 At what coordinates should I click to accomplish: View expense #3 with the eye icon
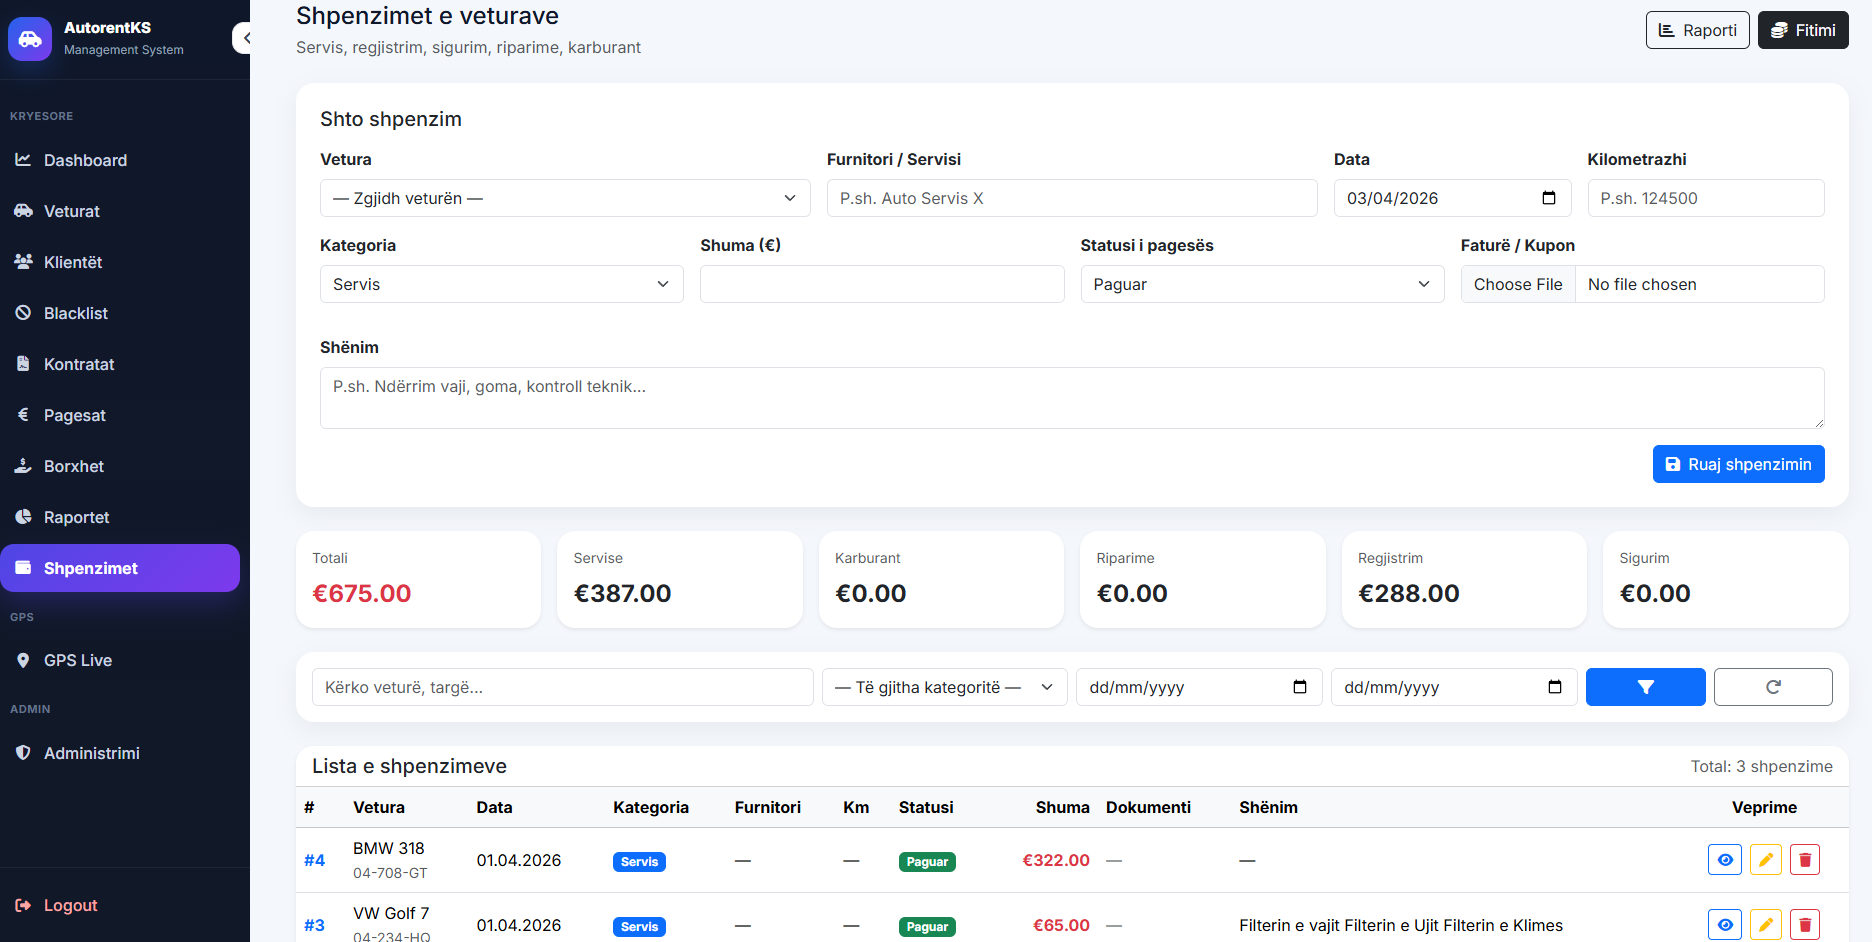coord(1725,925)
